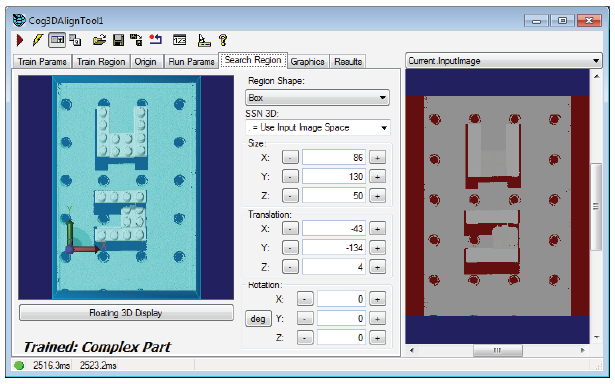Open help with question mark icon
This screenshot has width=615, height=384.
click(x=223, y=40)
